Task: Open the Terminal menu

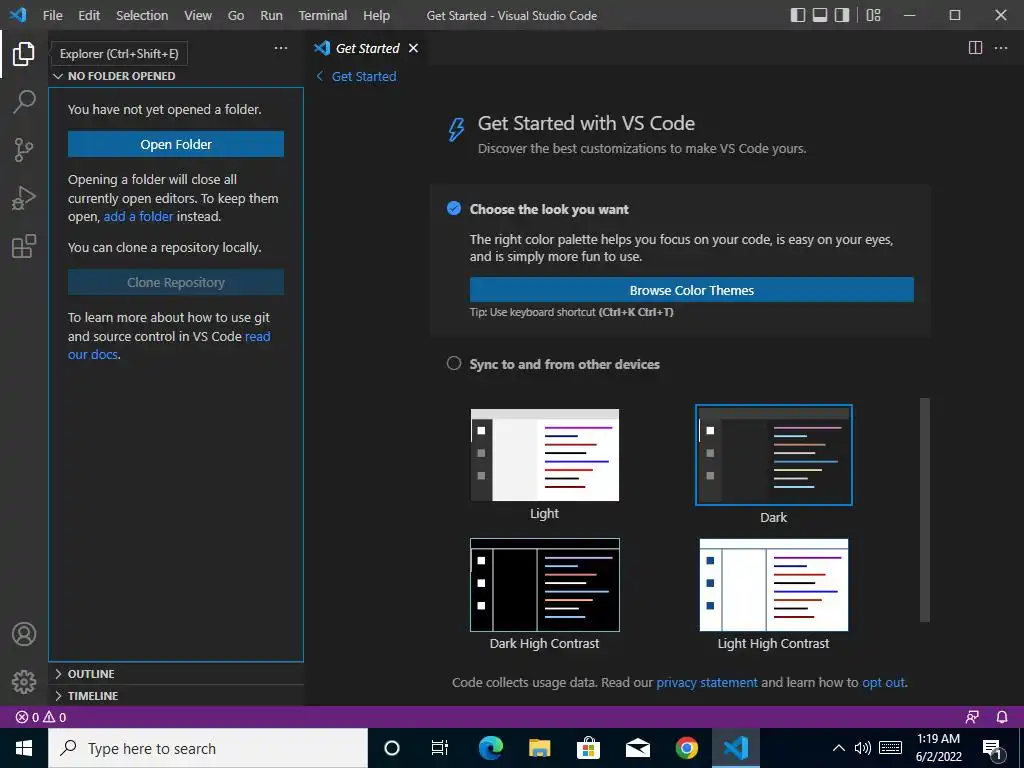Action: pyautogui.click(x=323, y=15)
